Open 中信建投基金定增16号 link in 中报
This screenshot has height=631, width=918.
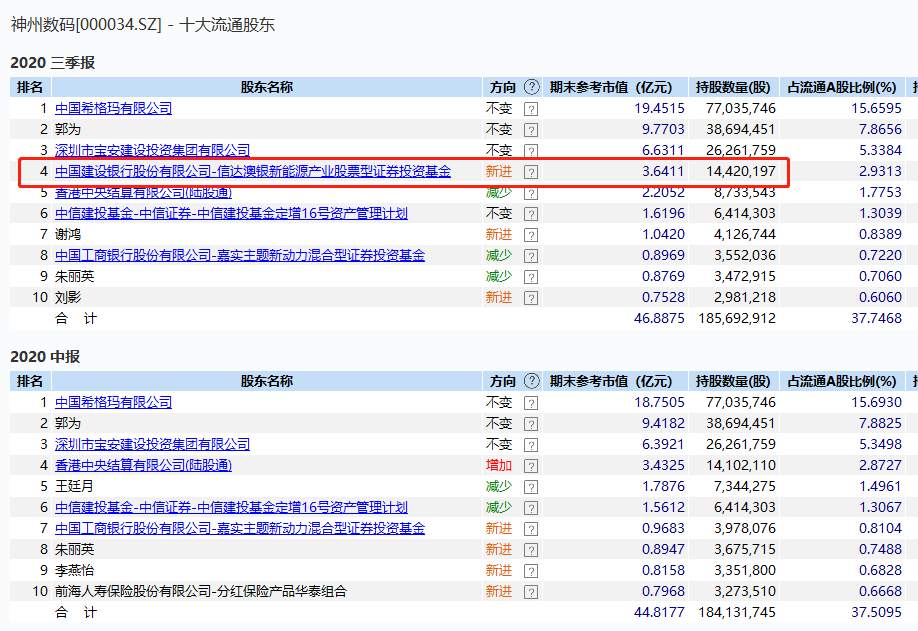coord(231,507)
